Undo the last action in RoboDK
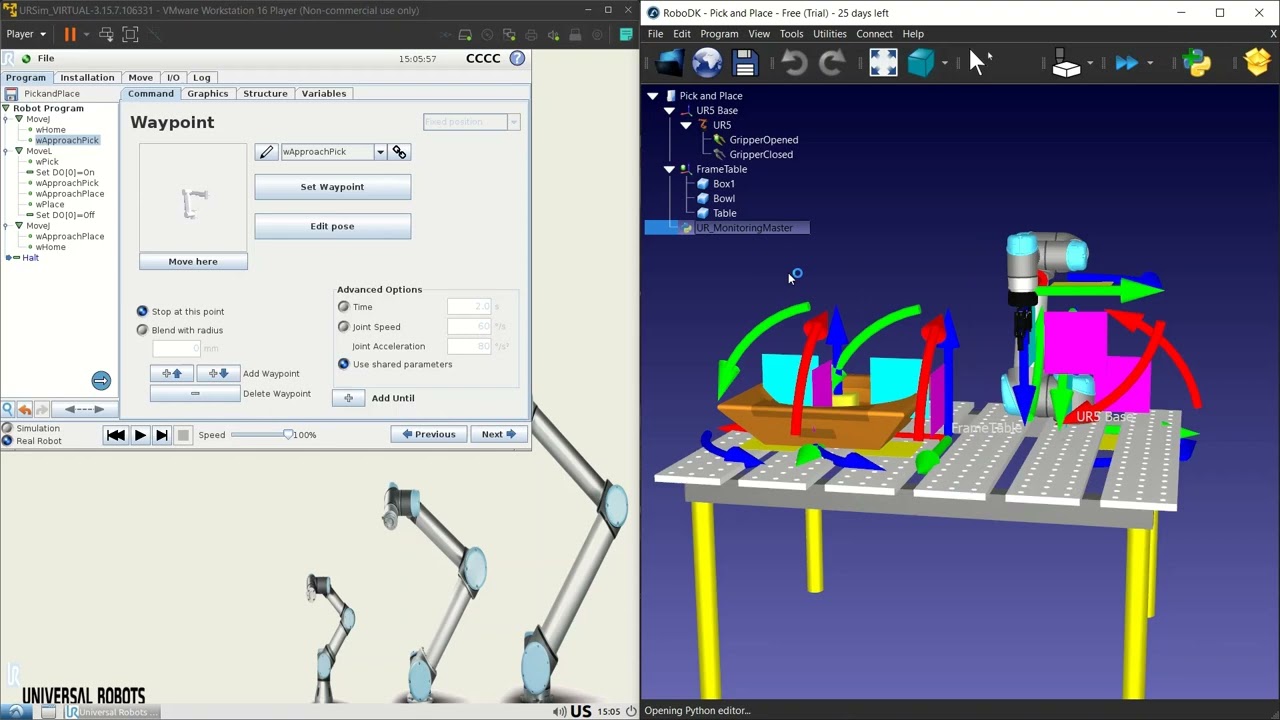This screenshot has width=1280, height=720. 794,63
